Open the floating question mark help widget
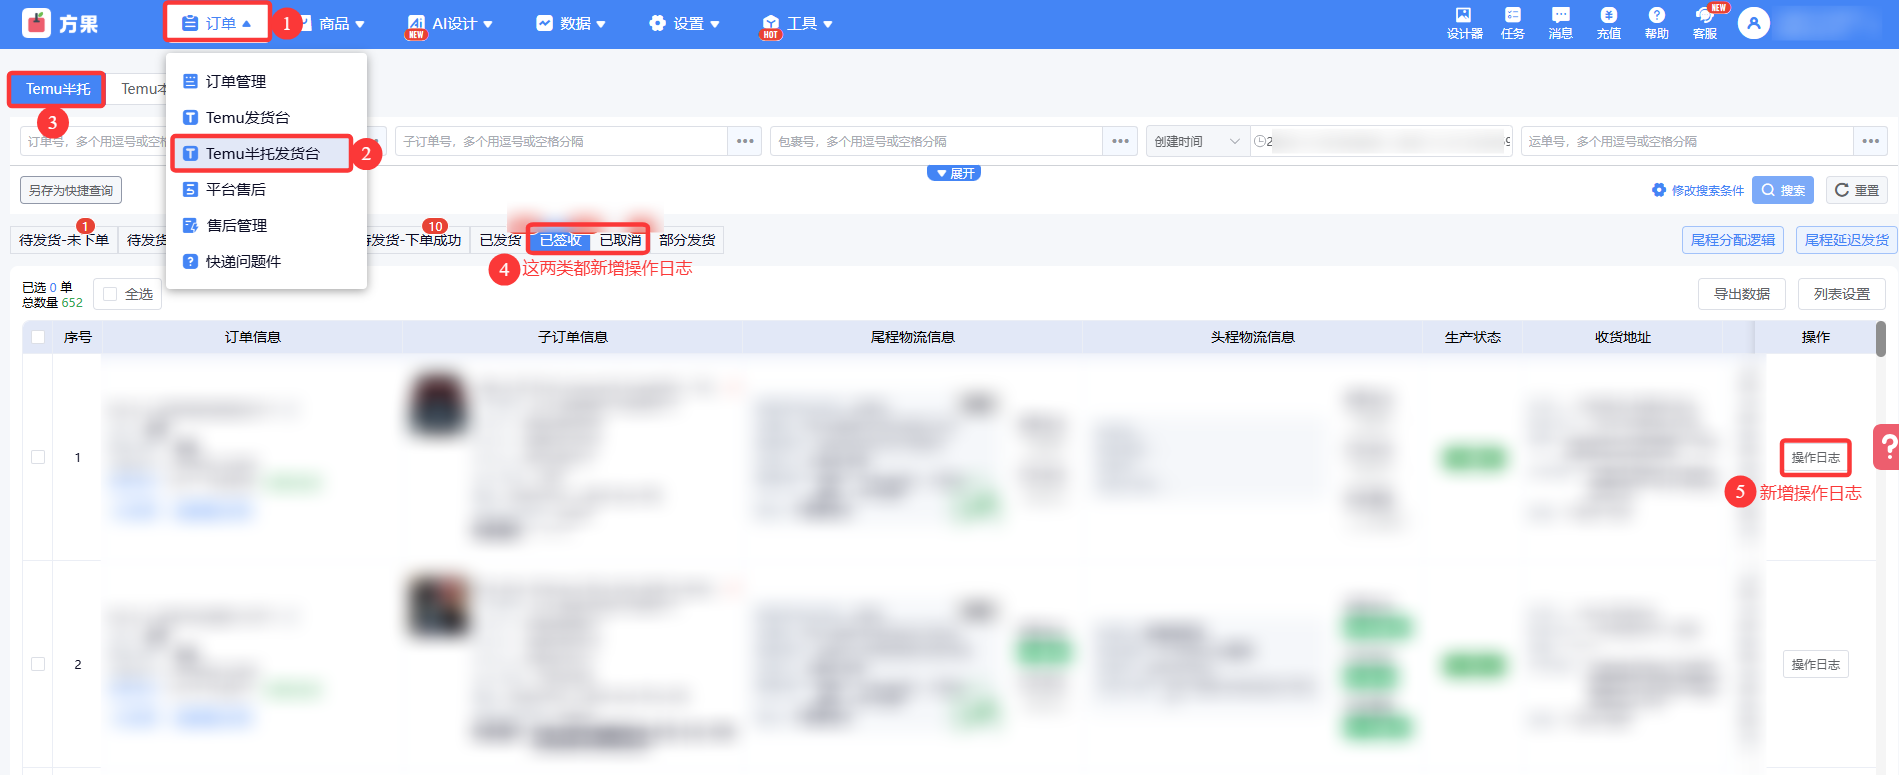1899x775 pixels. (1887, 447)
